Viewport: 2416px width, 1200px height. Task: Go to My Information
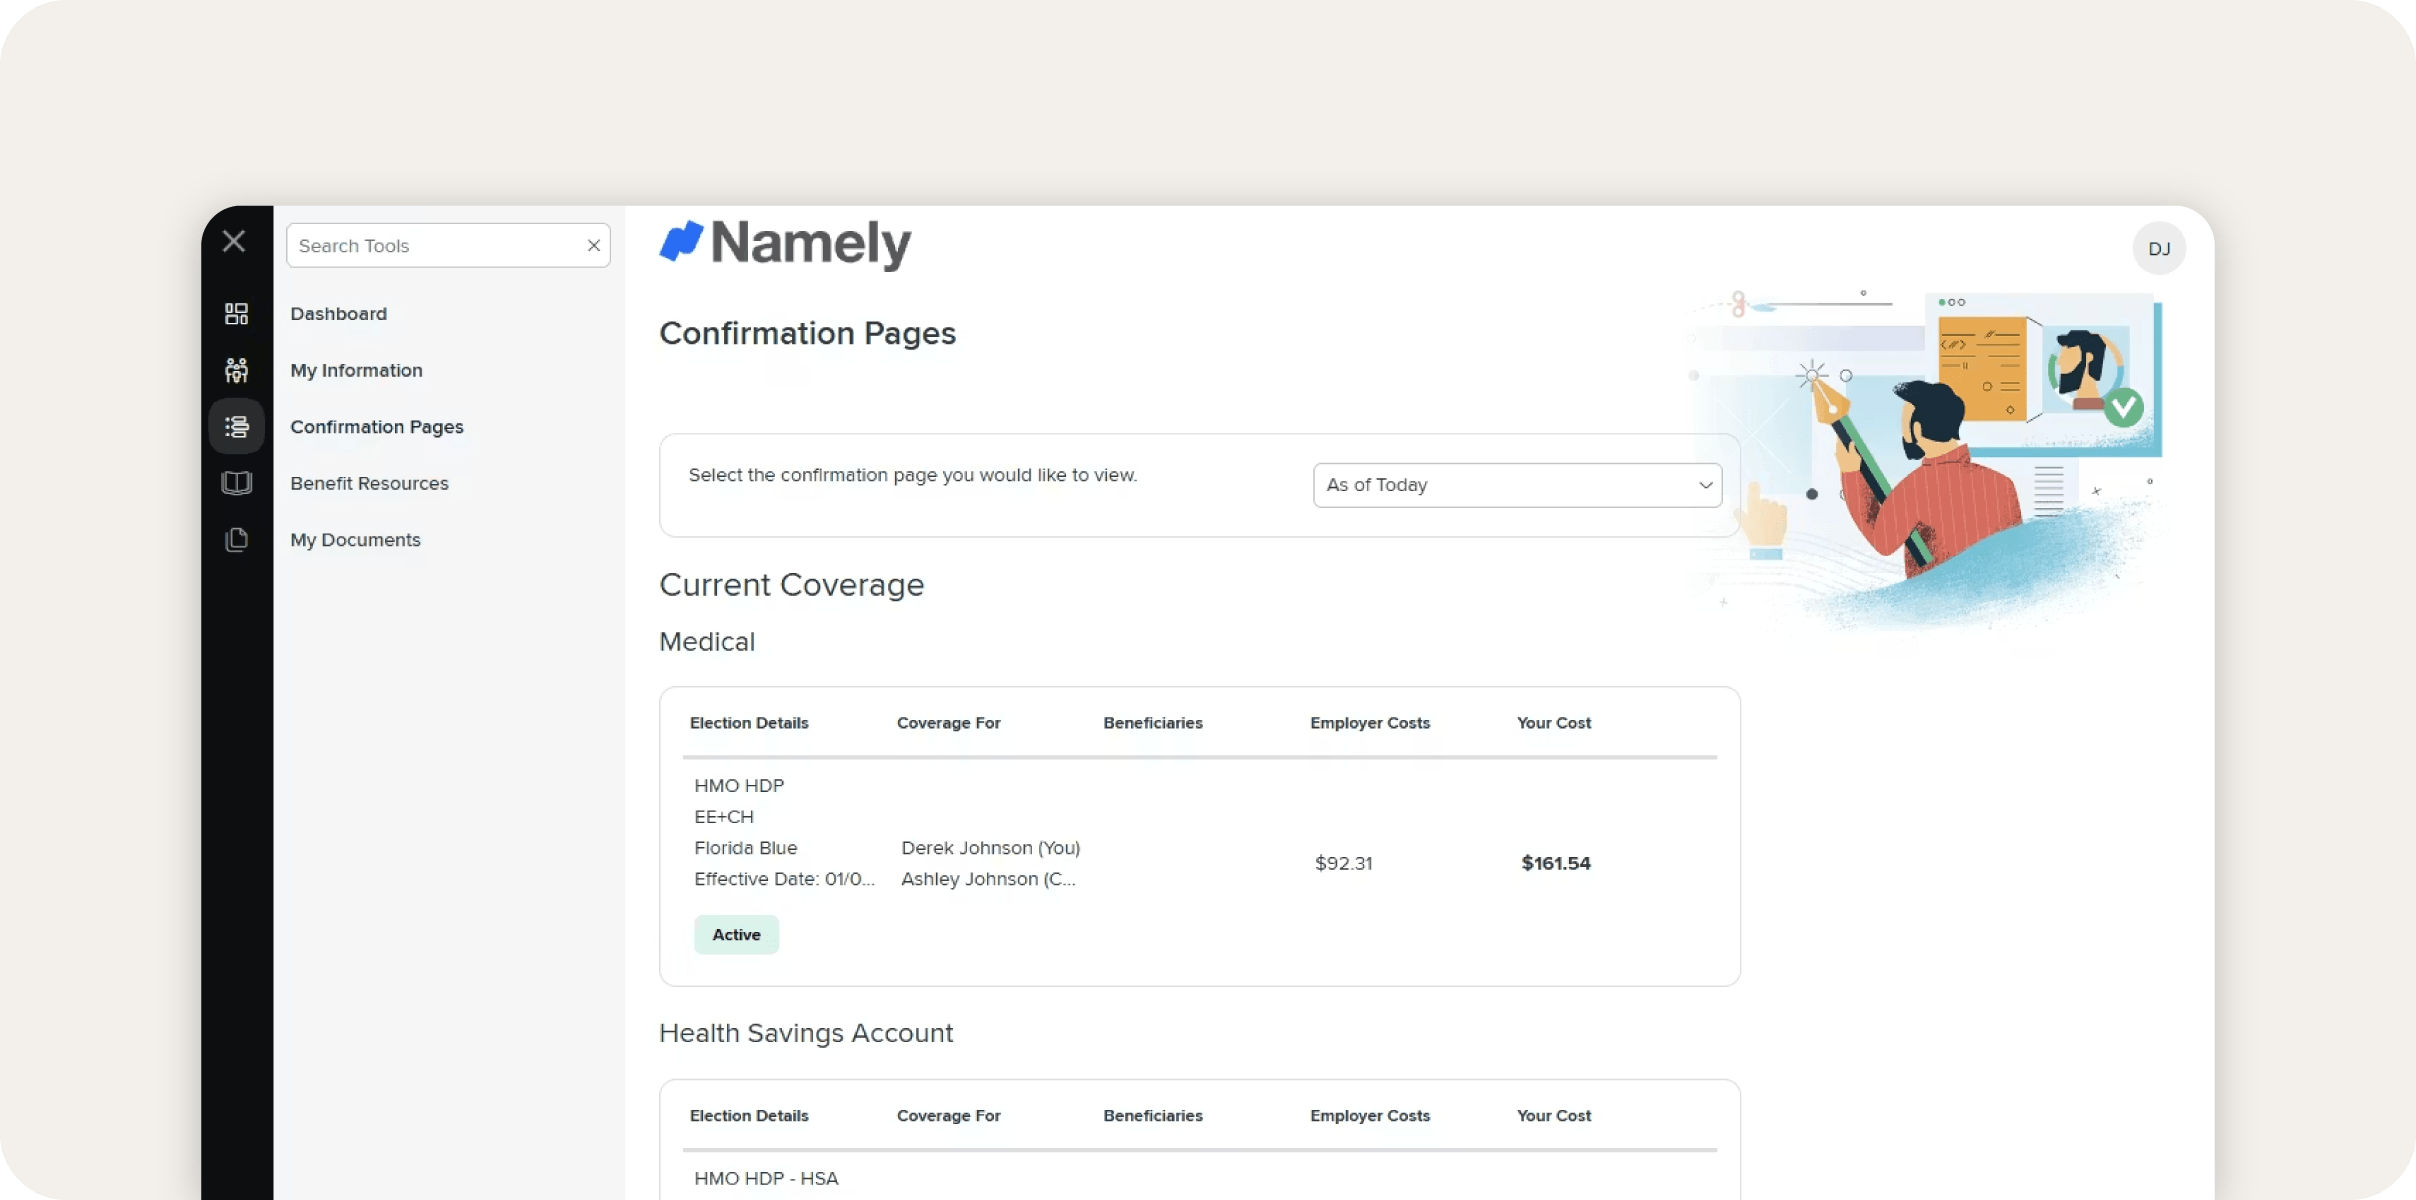356,371
